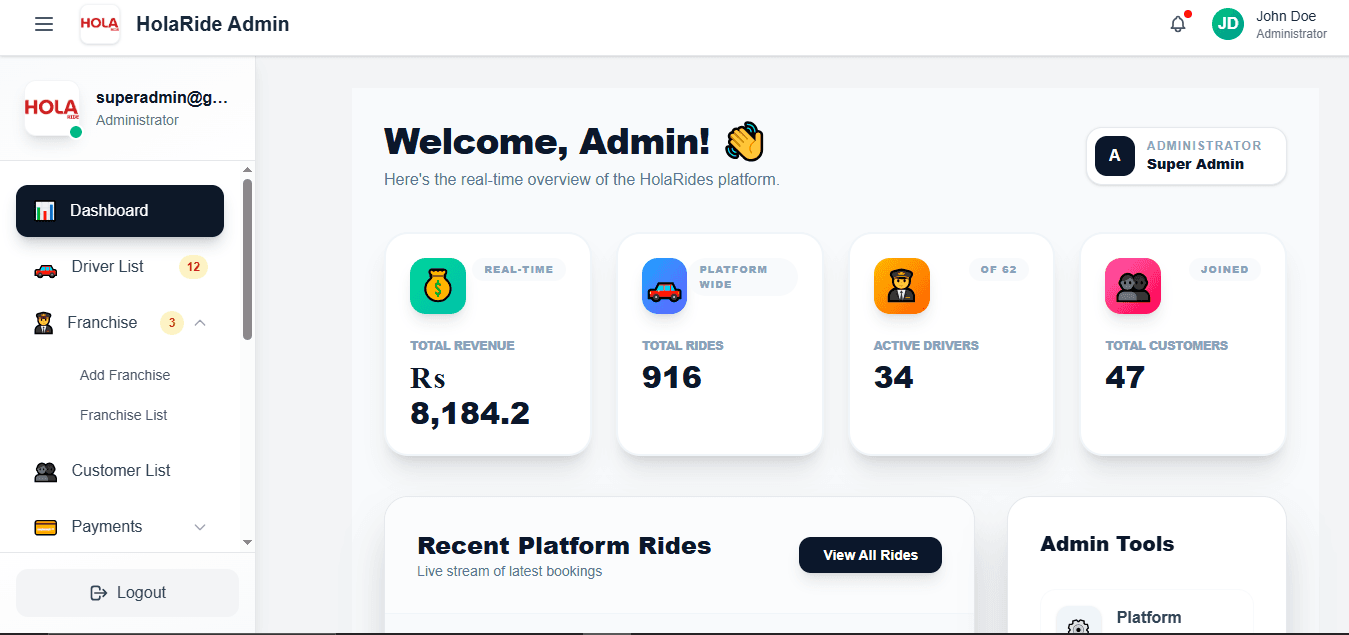Collapse the Franchise submenu chevron
Image resolution: width=1349 pixels, height=635 pixels.
(200, 323)
